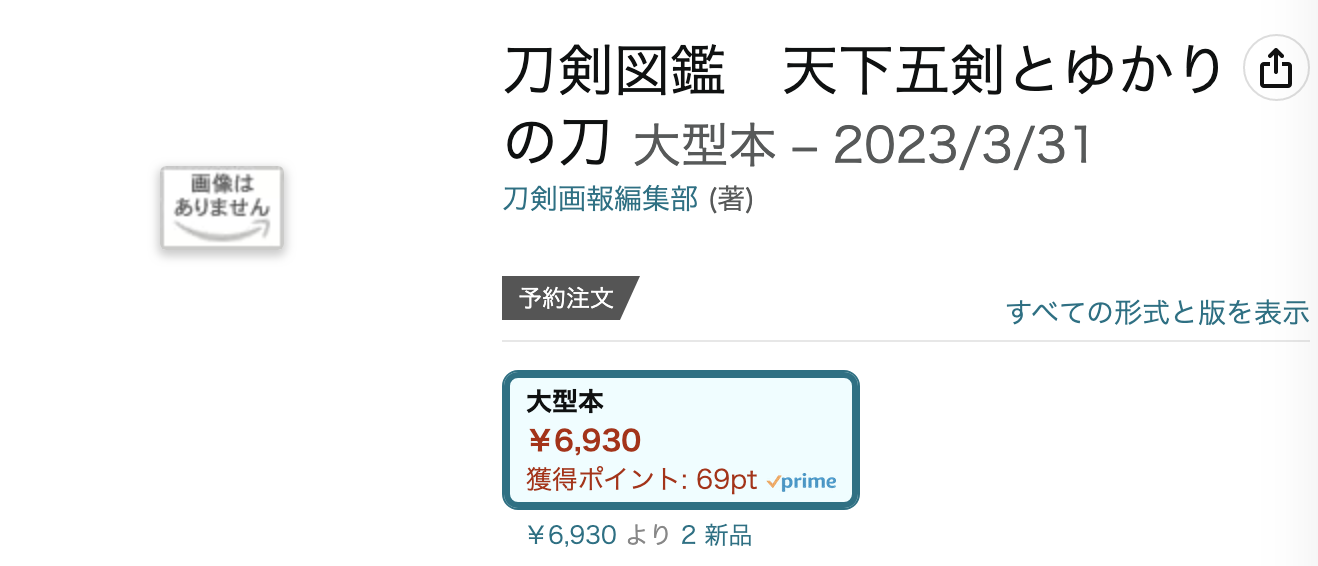Select the 大型本 format option box
Image resolution: width=1318 pixels, height=566 pixels.
click(681, 440)
